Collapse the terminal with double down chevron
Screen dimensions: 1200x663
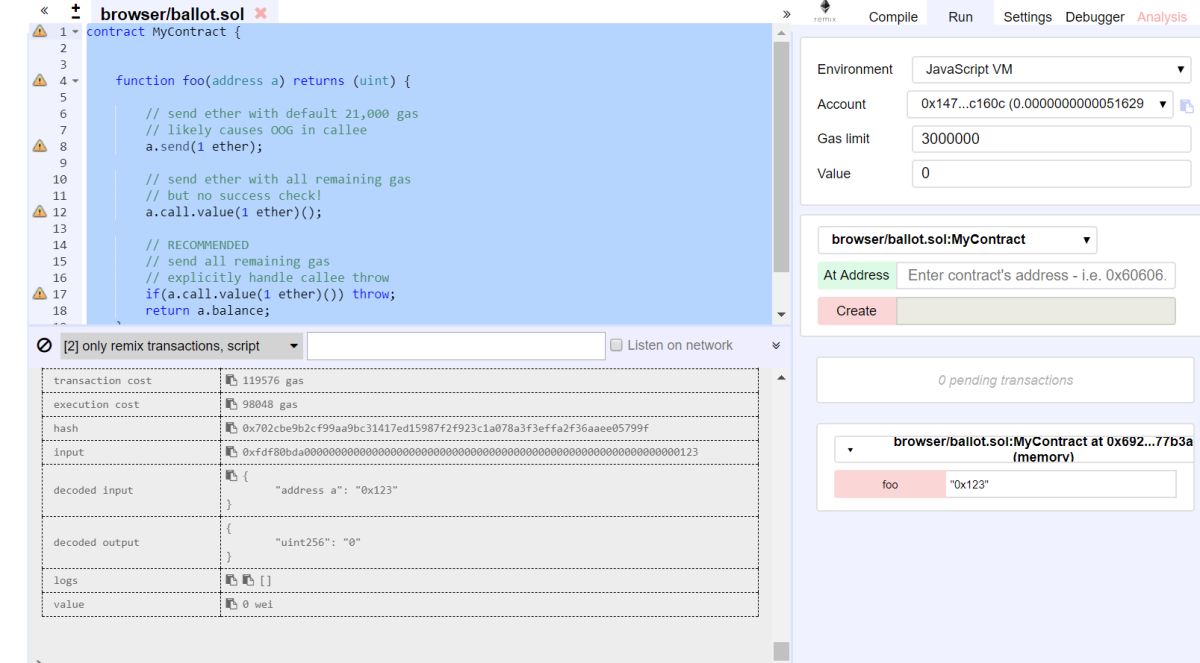click(x=777, y=345)
